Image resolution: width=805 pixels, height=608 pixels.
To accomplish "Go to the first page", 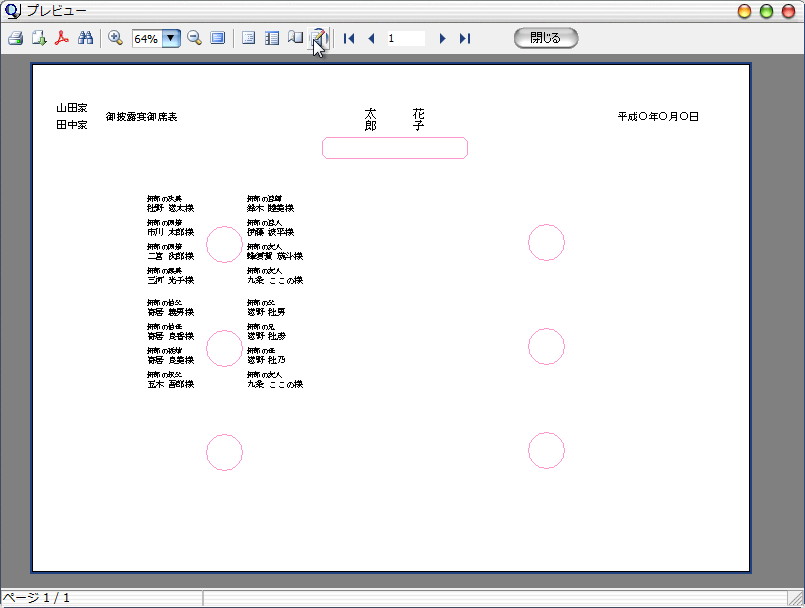I will (x=349, y=39).
